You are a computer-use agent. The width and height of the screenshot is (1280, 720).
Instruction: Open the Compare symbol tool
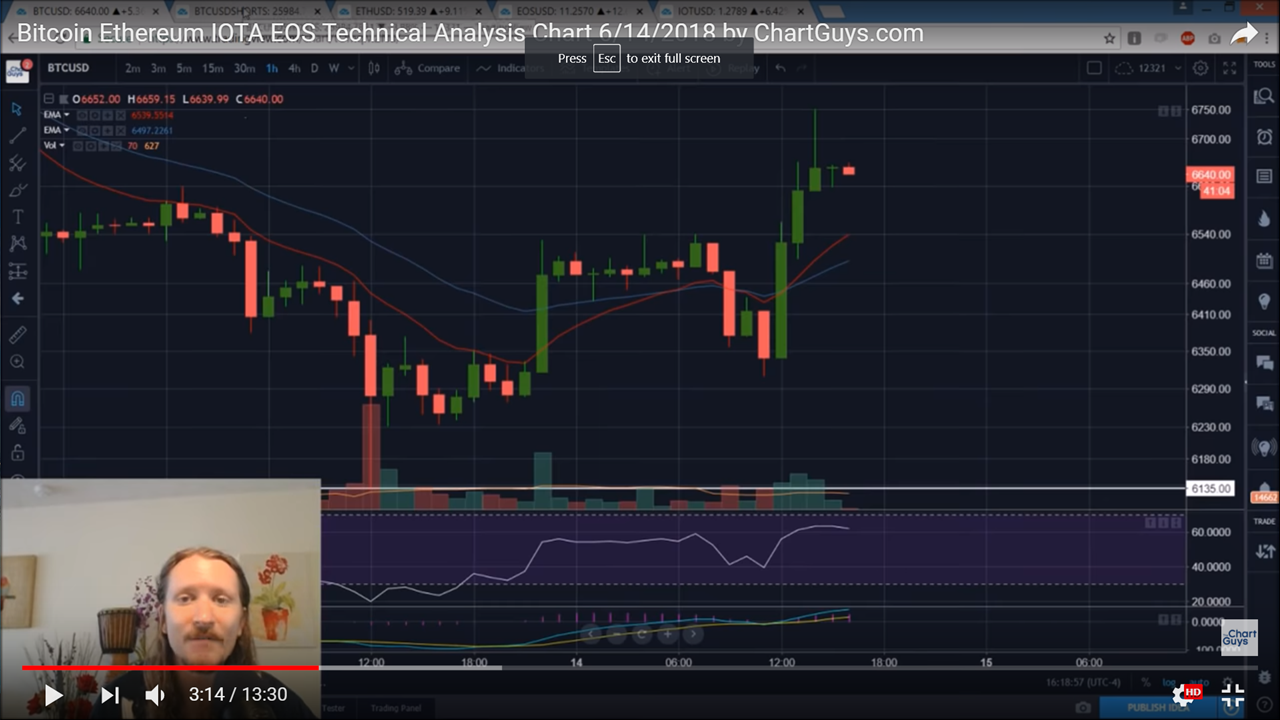428,68
